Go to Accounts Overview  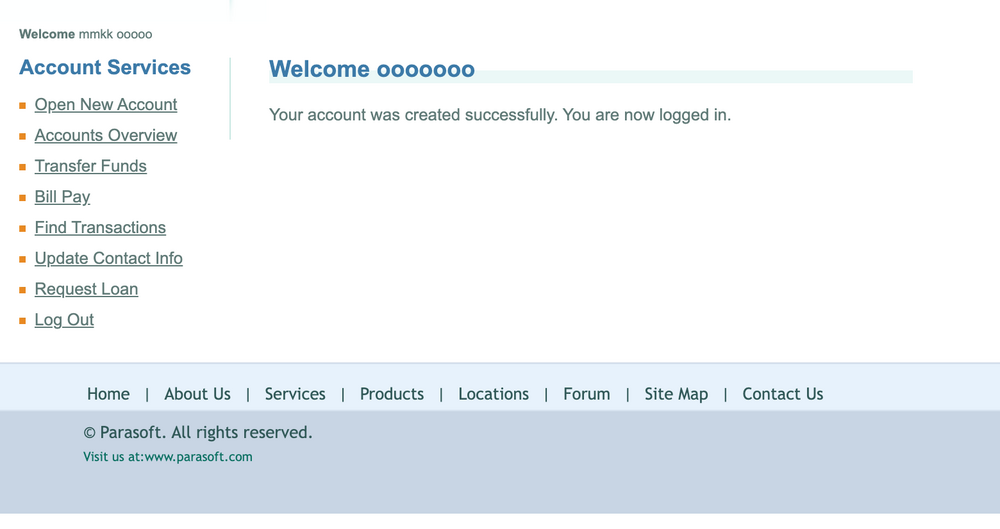pos(106,135)
